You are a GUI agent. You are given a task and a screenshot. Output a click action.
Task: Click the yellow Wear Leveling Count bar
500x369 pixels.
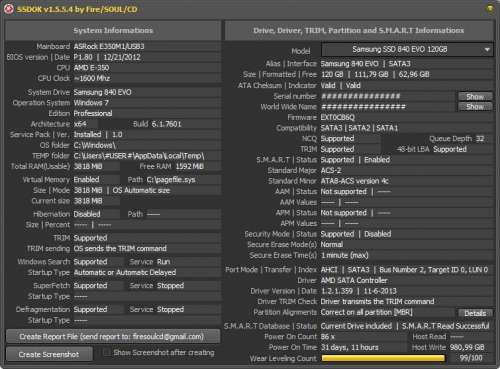[x=383, y=358]
